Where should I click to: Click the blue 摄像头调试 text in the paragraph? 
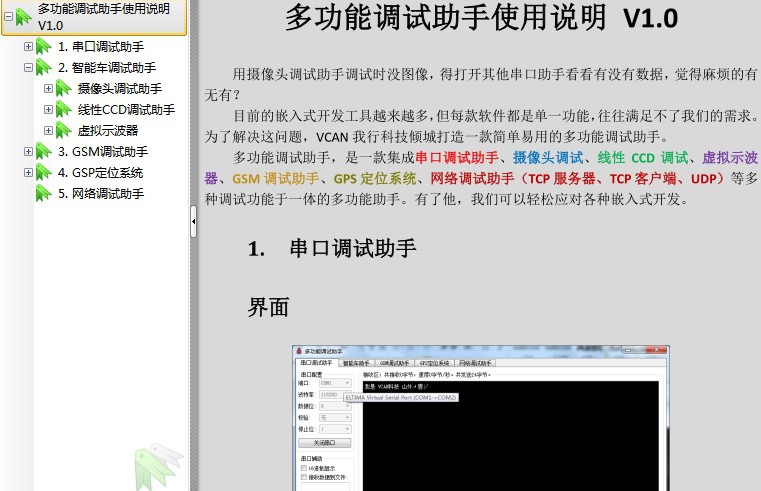point(548,158)
